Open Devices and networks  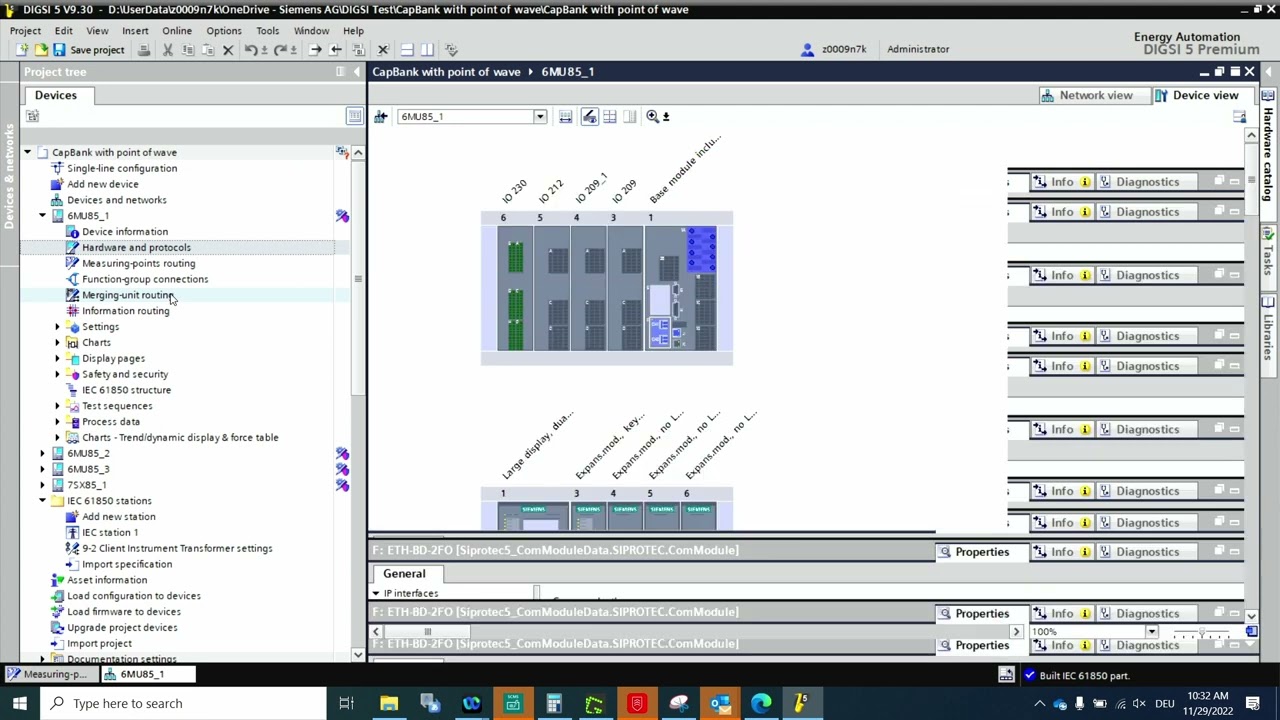(x=116, y=200)
